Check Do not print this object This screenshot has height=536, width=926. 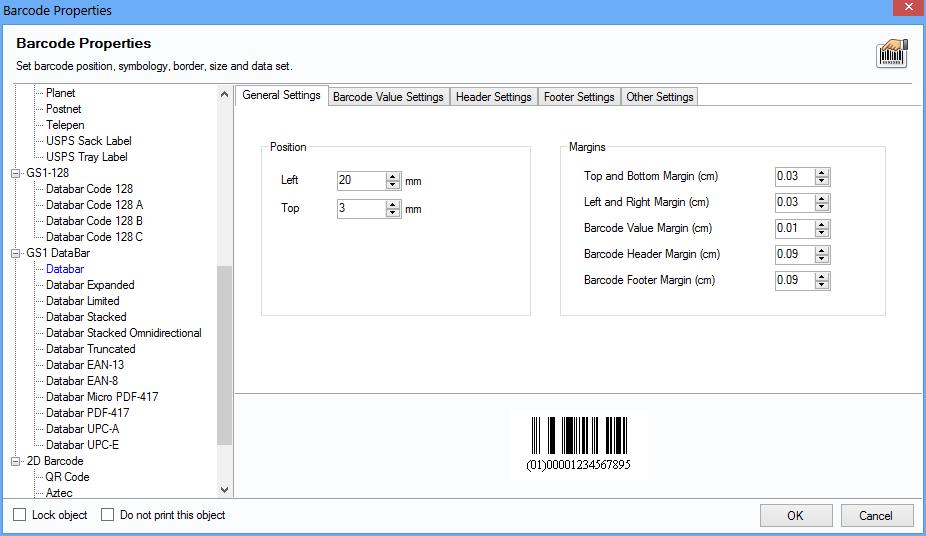click(107, 515)
